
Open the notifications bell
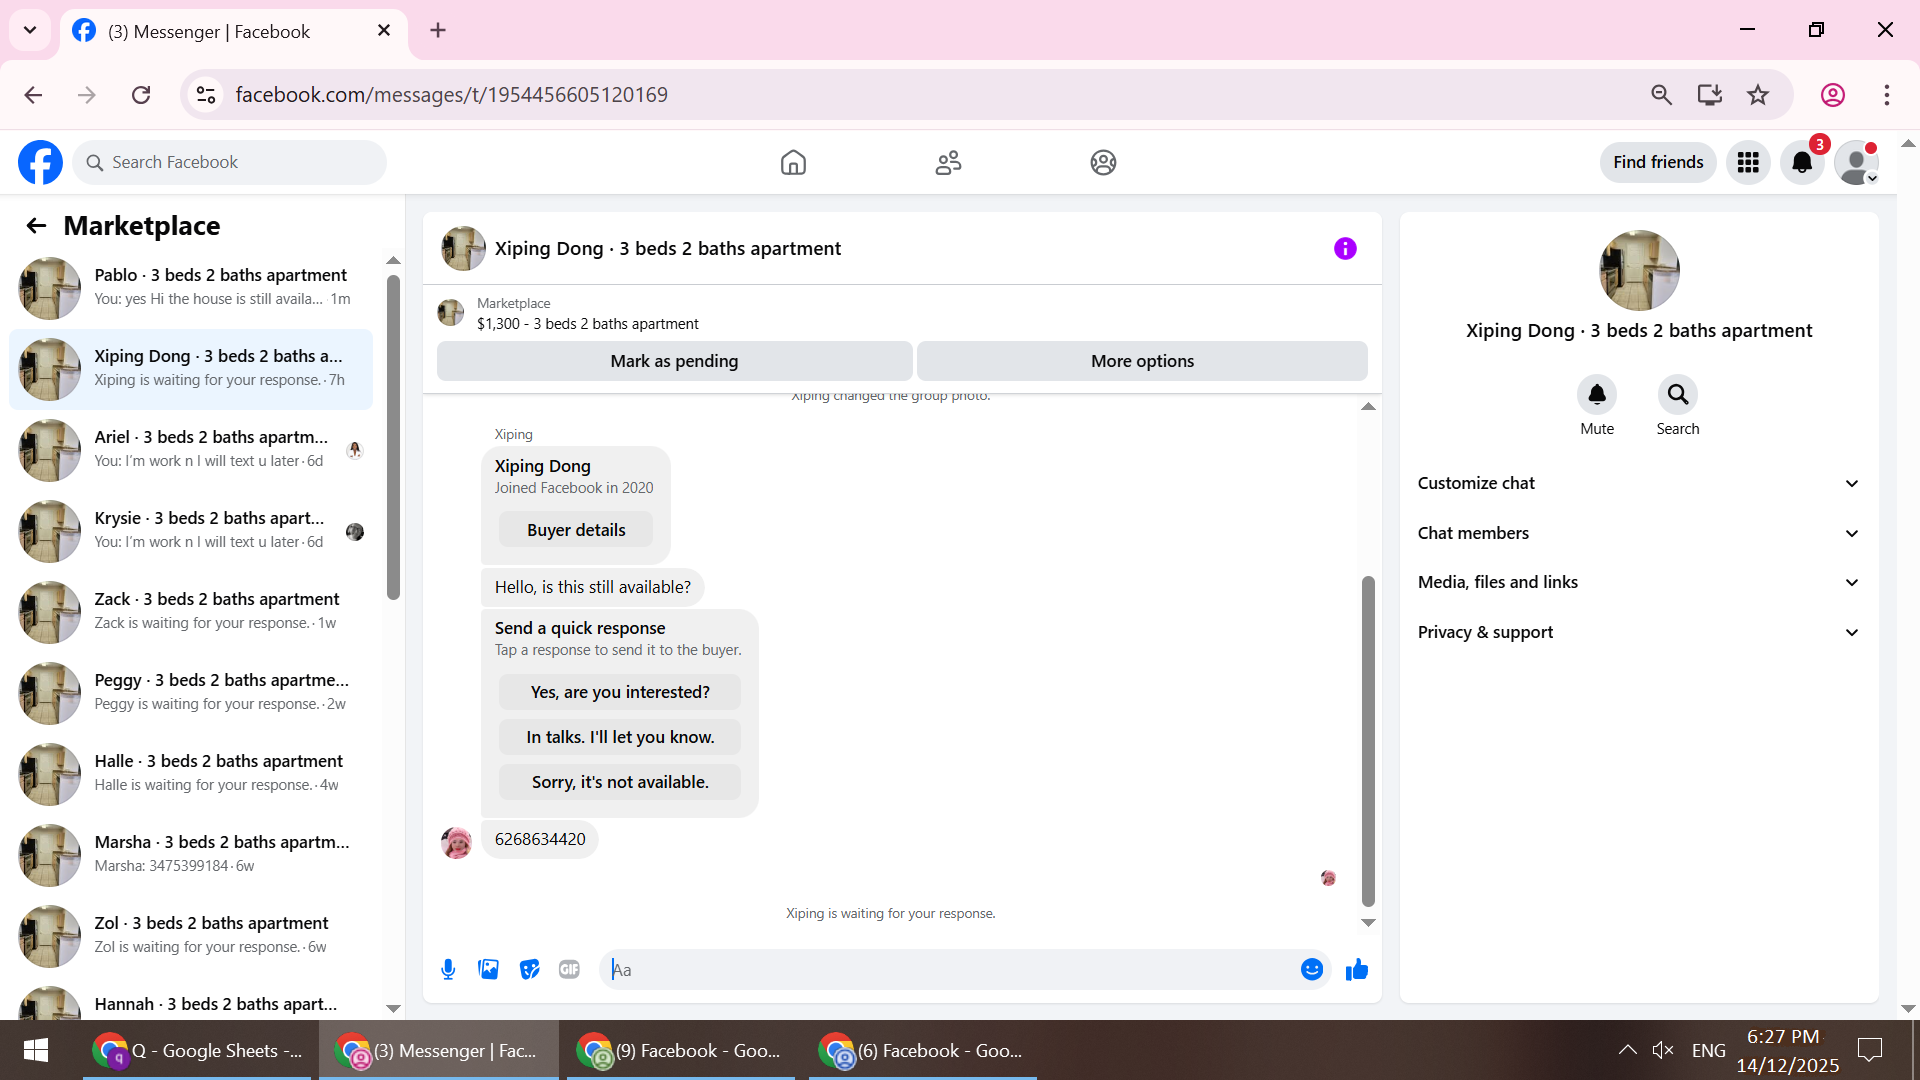[1802, 162]
